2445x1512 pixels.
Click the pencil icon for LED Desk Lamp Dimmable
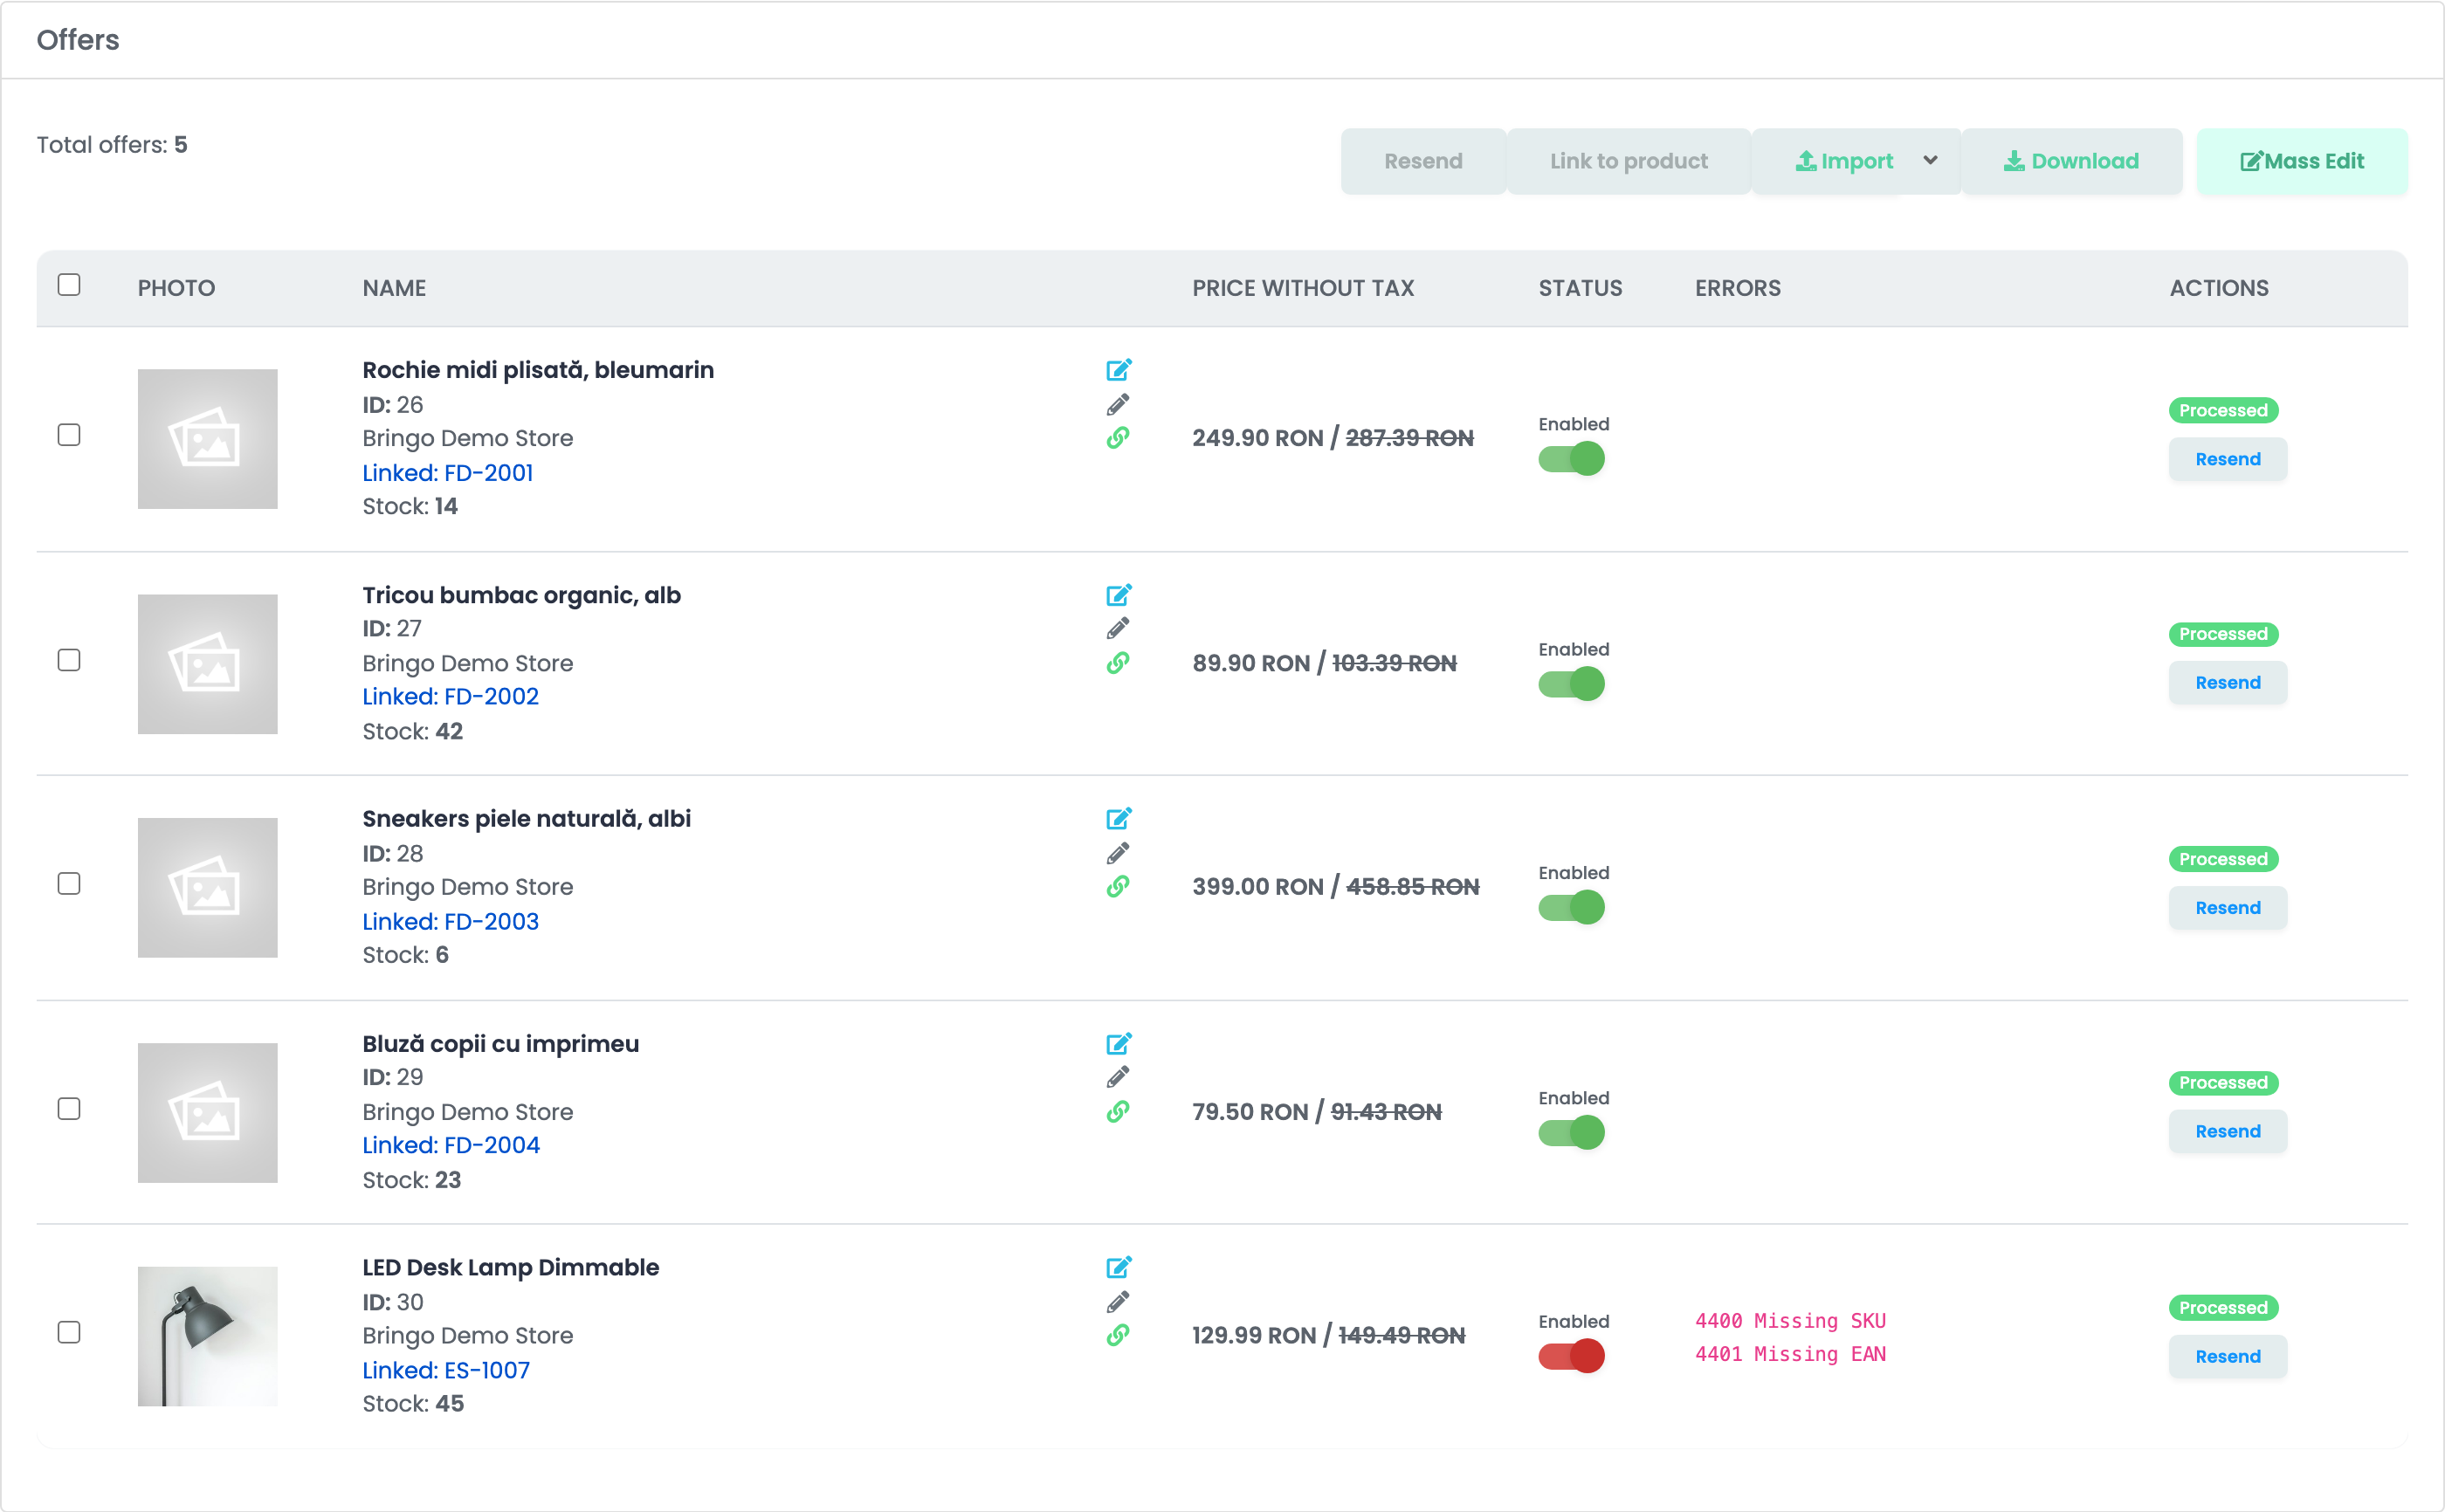[1118, 1302]
